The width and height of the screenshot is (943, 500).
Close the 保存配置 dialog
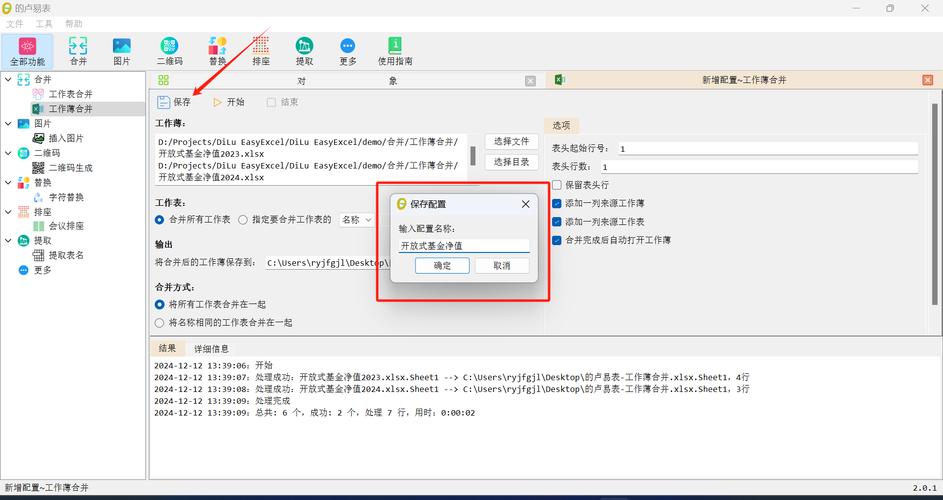(x=526, y=204)
